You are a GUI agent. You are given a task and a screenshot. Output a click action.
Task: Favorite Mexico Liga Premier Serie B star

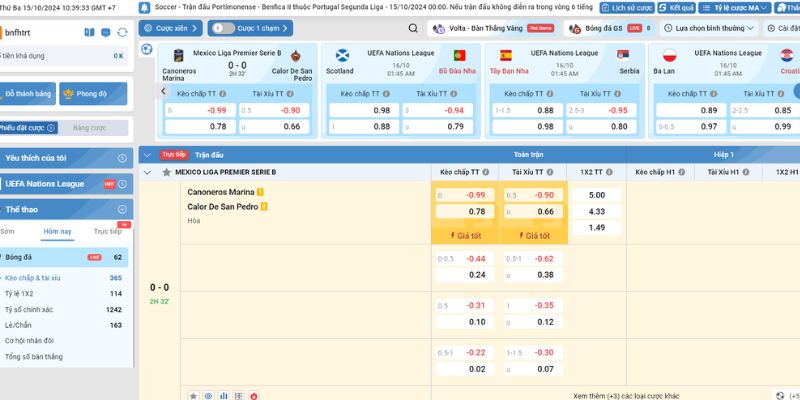click(x=166, y=172)
